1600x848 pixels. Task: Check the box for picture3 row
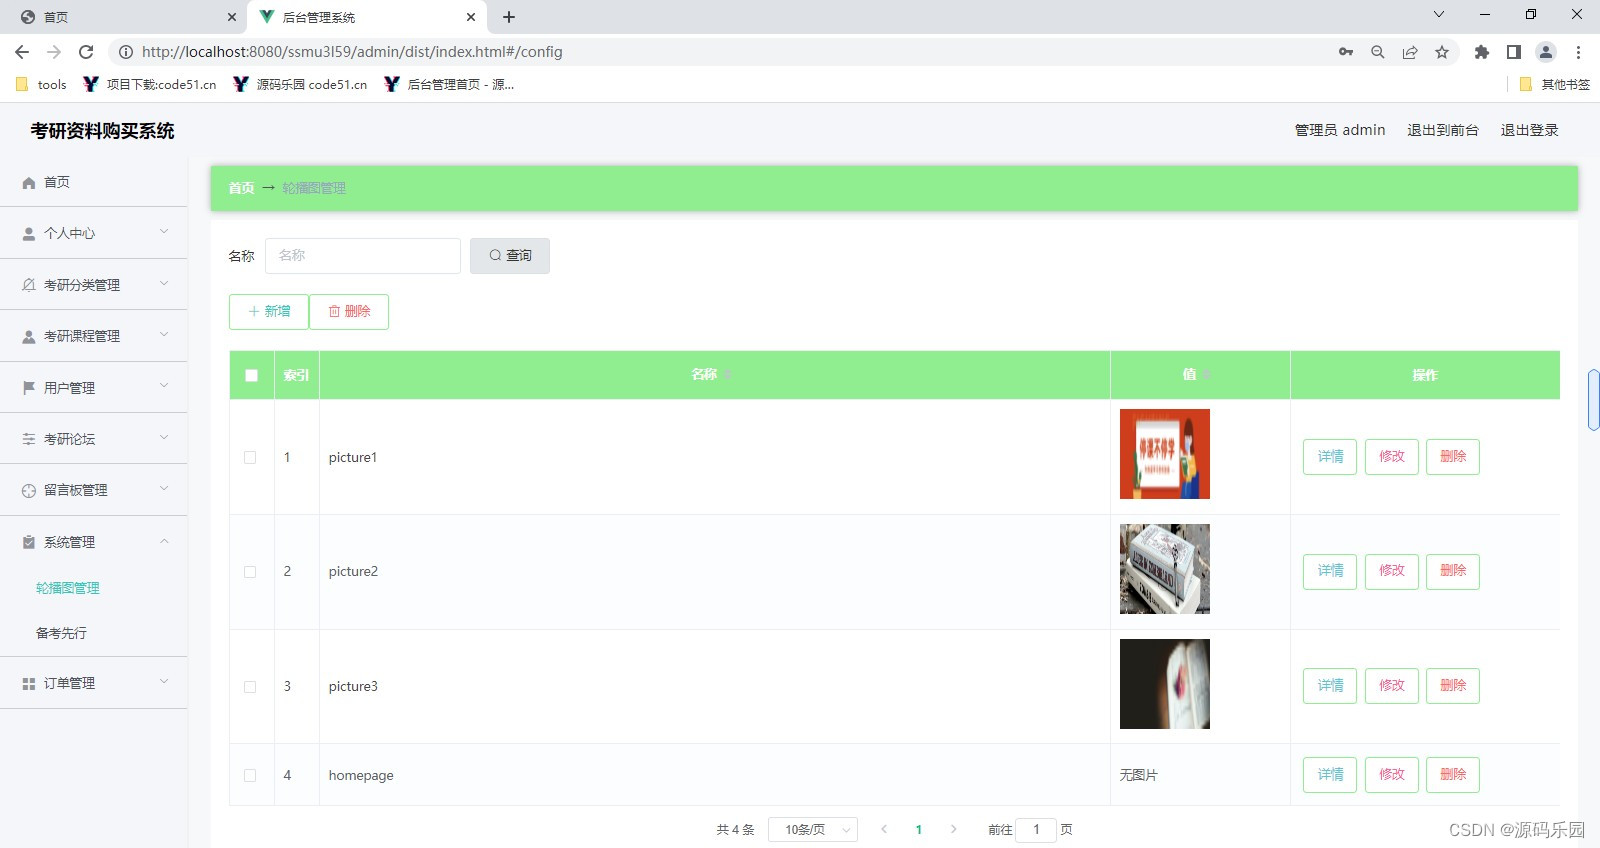(250, 687)
